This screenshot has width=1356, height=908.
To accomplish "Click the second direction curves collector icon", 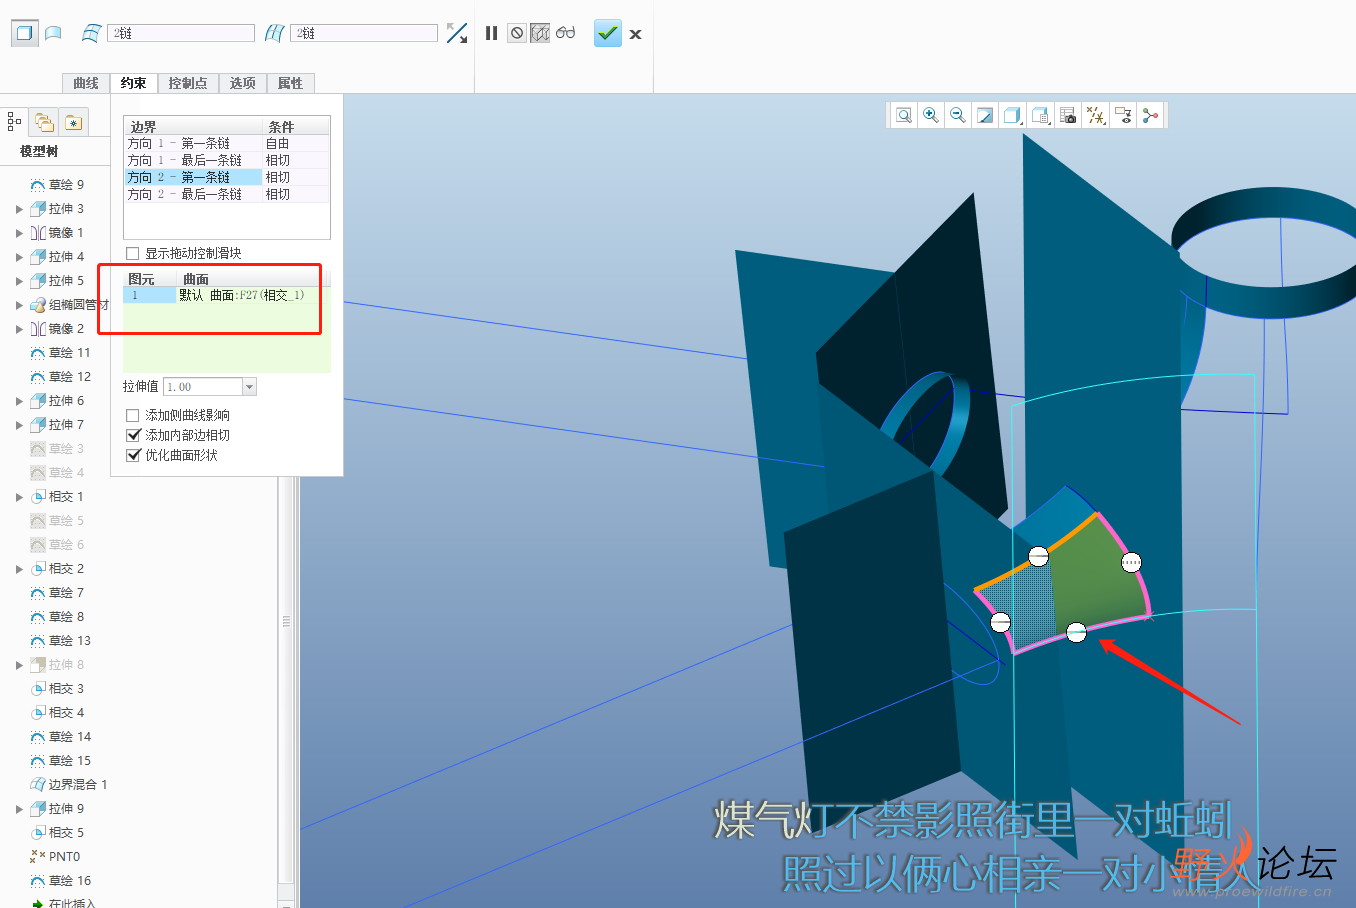I will (x=275, y=33).
